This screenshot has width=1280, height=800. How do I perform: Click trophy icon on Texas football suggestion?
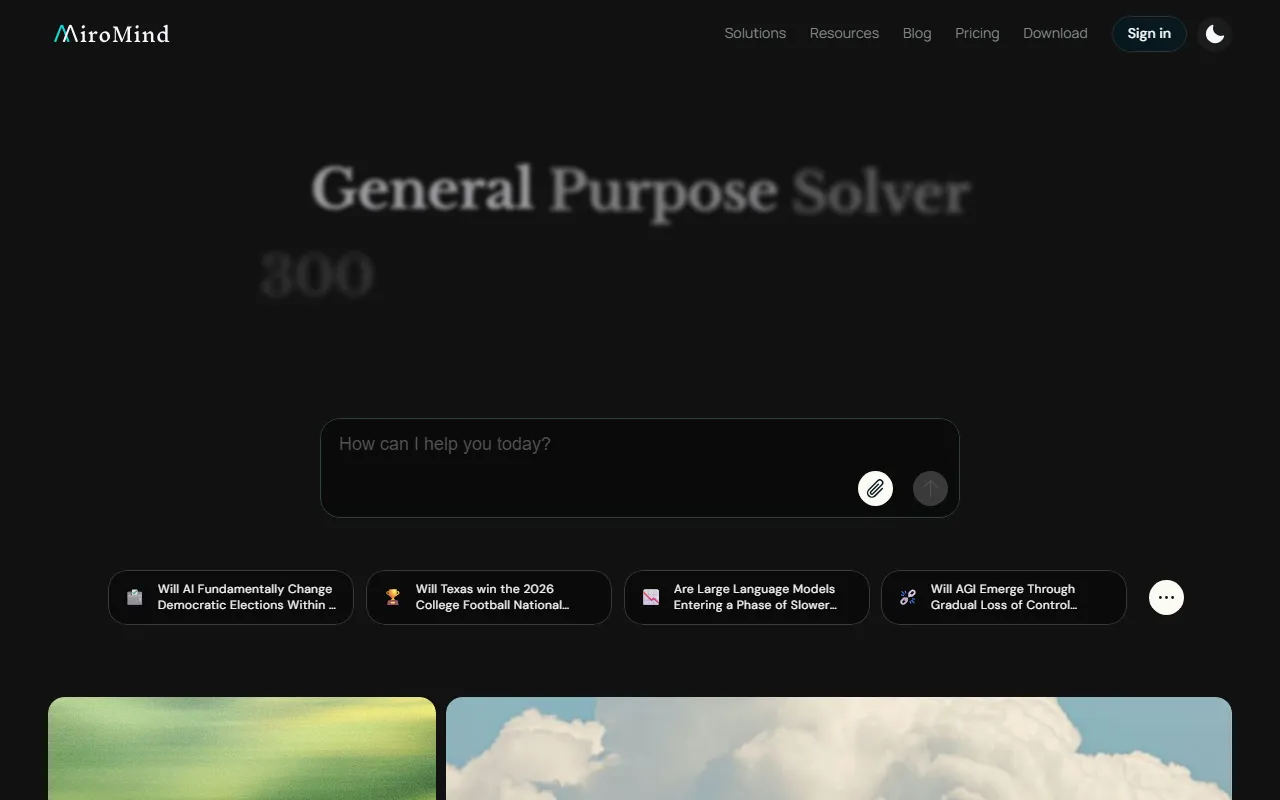coord(393,597)
